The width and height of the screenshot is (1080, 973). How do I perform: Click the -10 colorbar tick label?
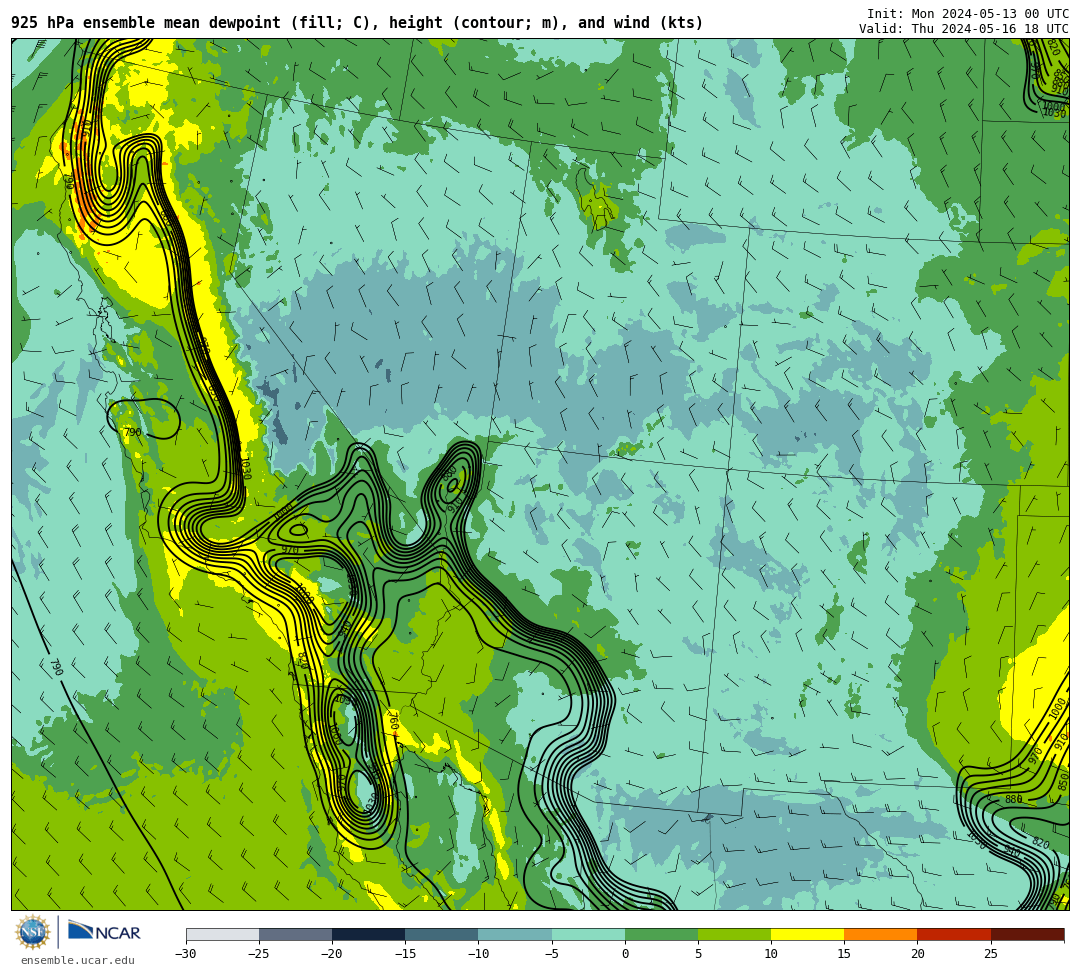(478, 954)
